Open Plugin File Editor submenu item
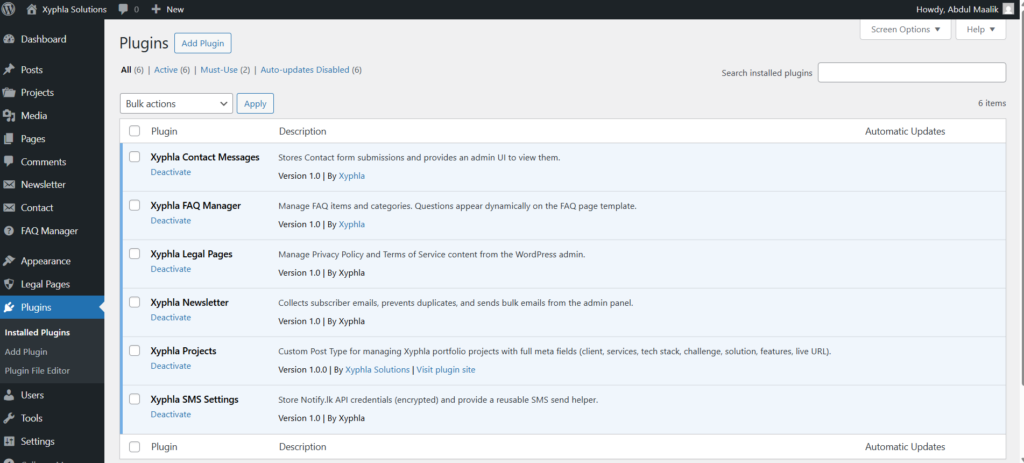 pyautogui.click(x=37, y=371)
